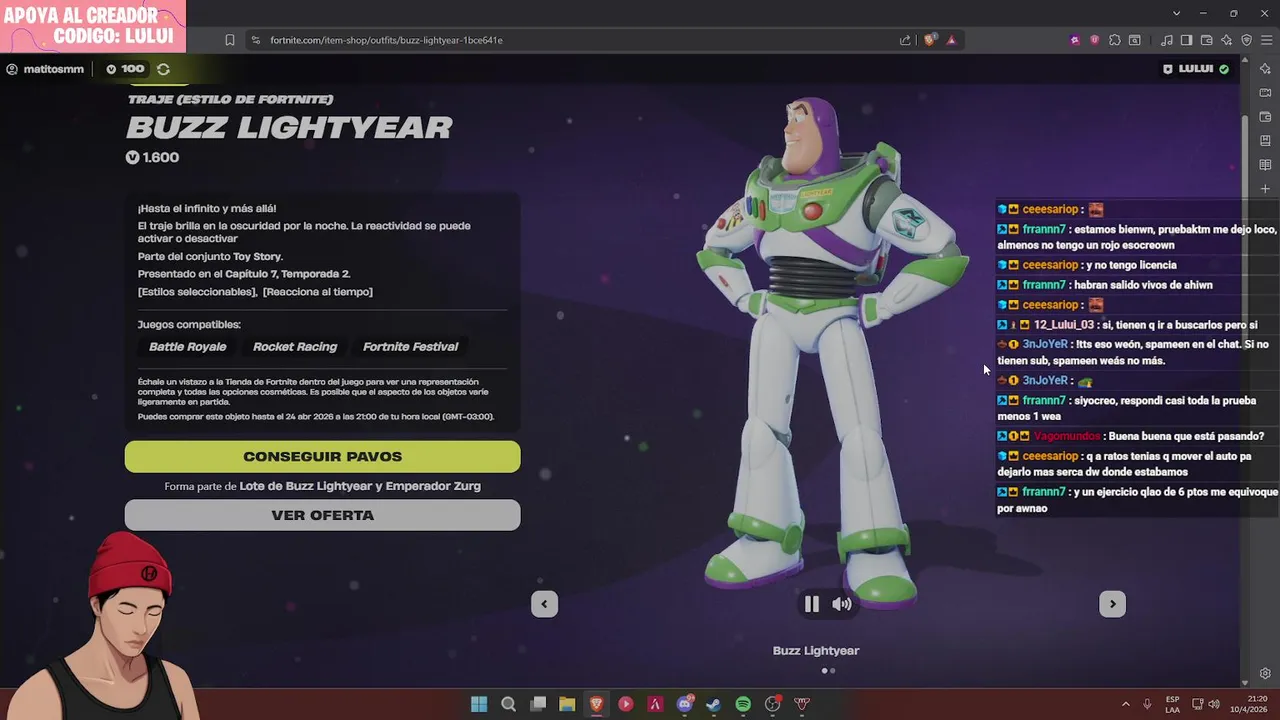1280x720 pixels.
Task: Select the Fortnite Festival game tag
Action: click(x=410, y=347)
